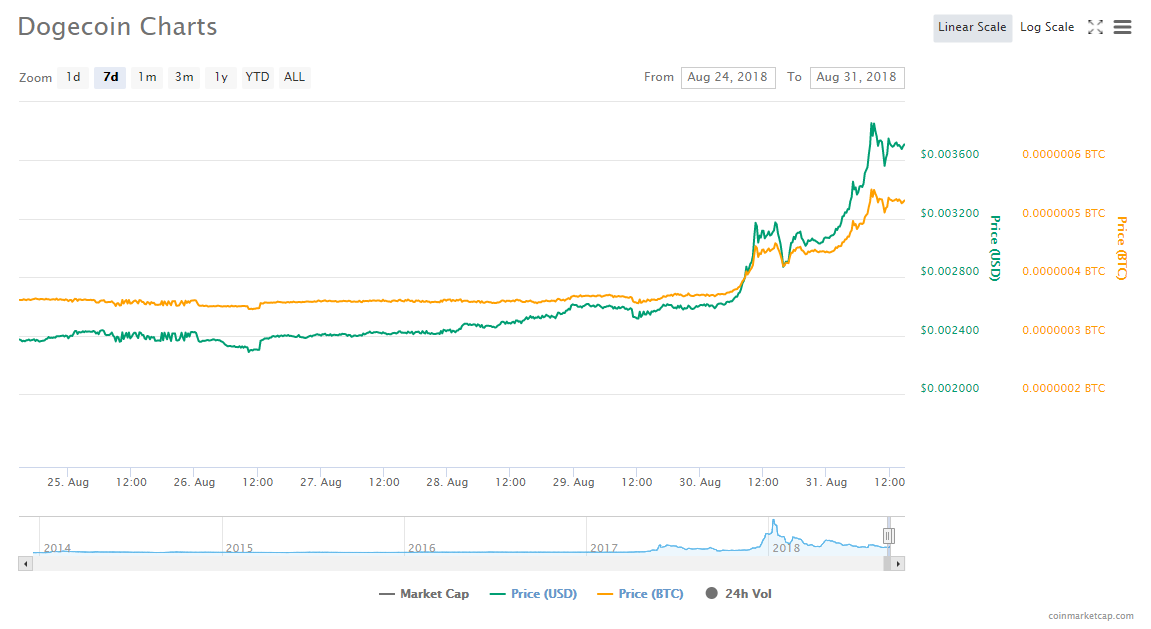Image resolution: width=1151 pixels, height=629 pixels.
Task: Open the chart hamburger menu
Action: point(1122,27)
